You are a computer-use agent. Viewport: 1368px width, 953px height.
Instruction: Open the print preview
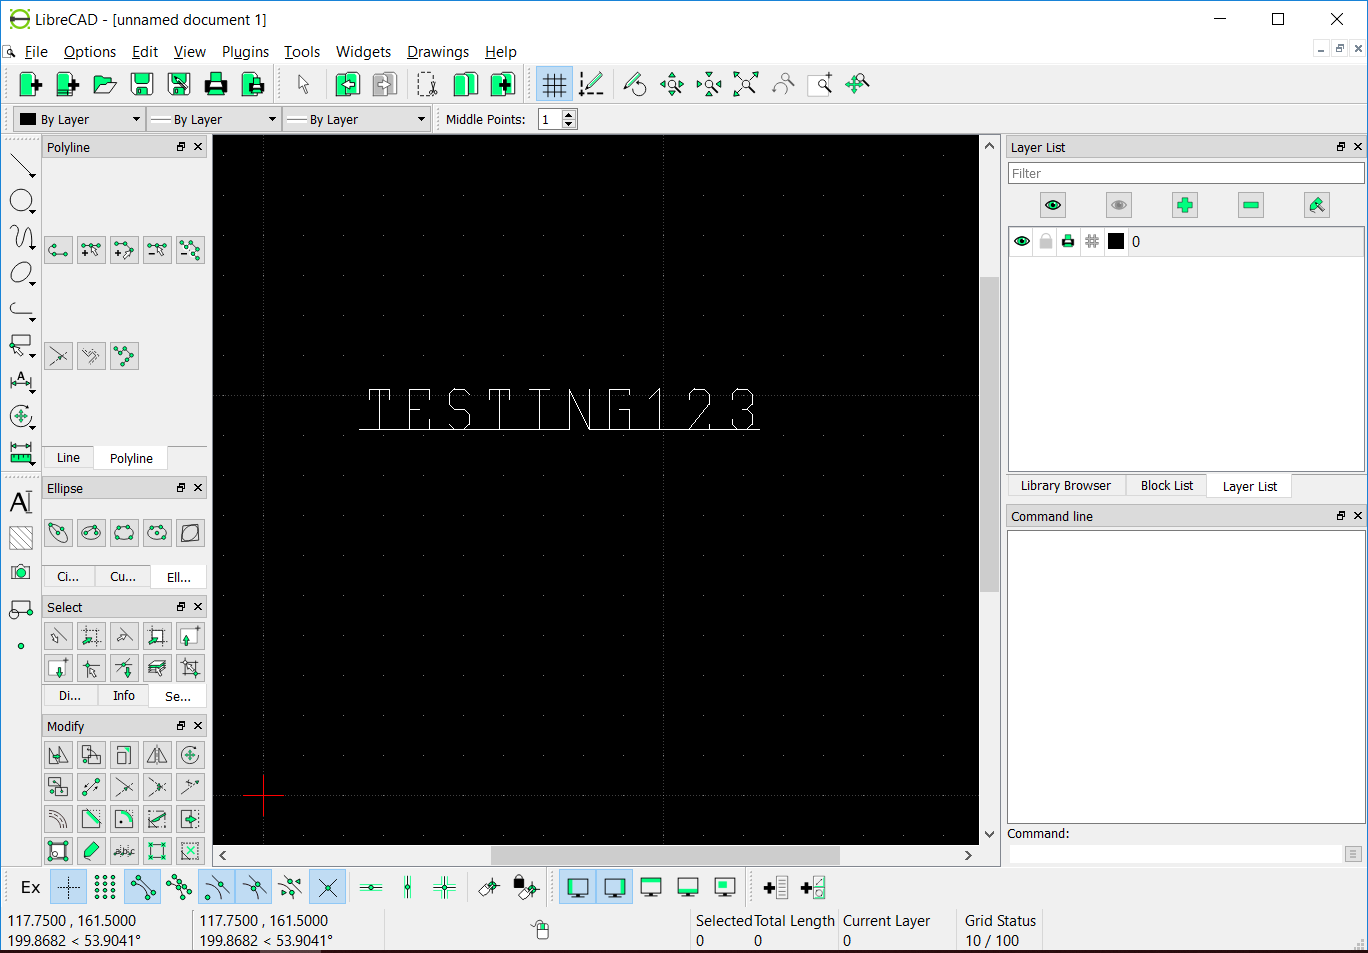point(252,84)
